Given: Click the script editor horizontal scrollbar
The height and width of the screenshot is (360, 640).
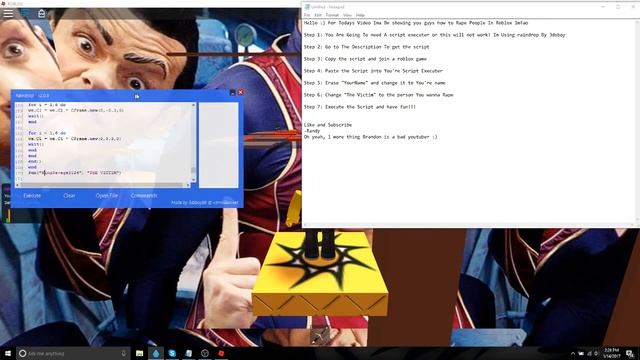Looking at the screenshot, I should pyautogui.click(x=103, y=185).
